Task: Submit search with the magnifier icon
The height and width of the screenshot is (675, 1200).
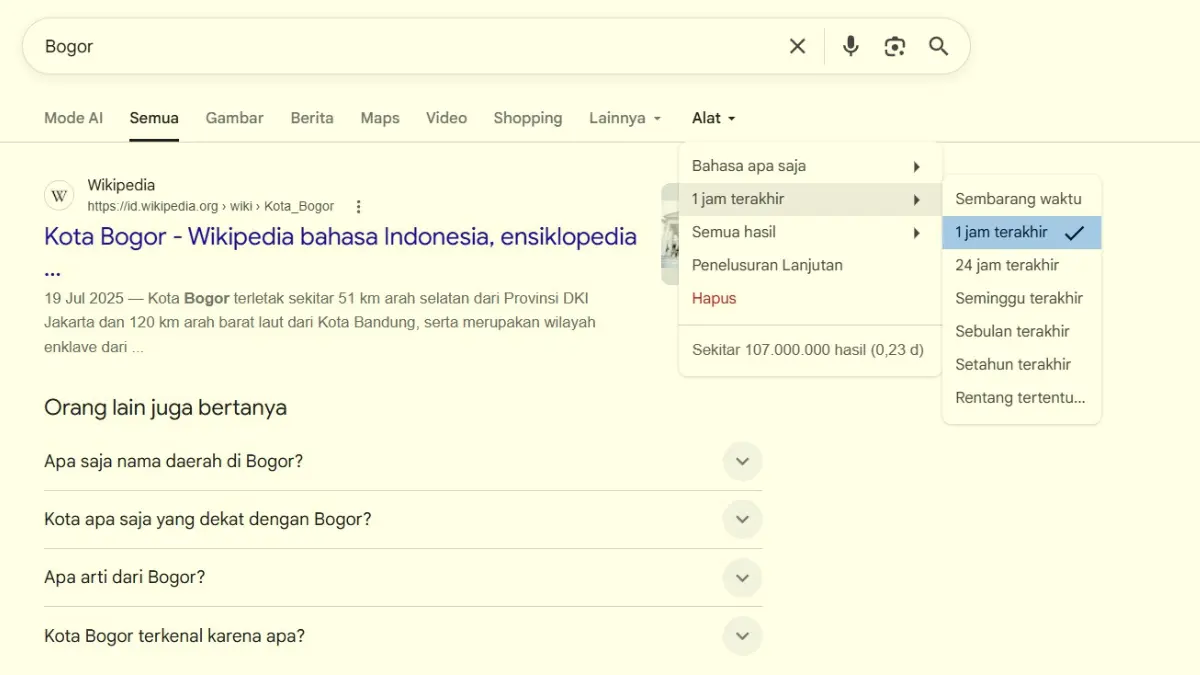Action: [x=938, y=46]
